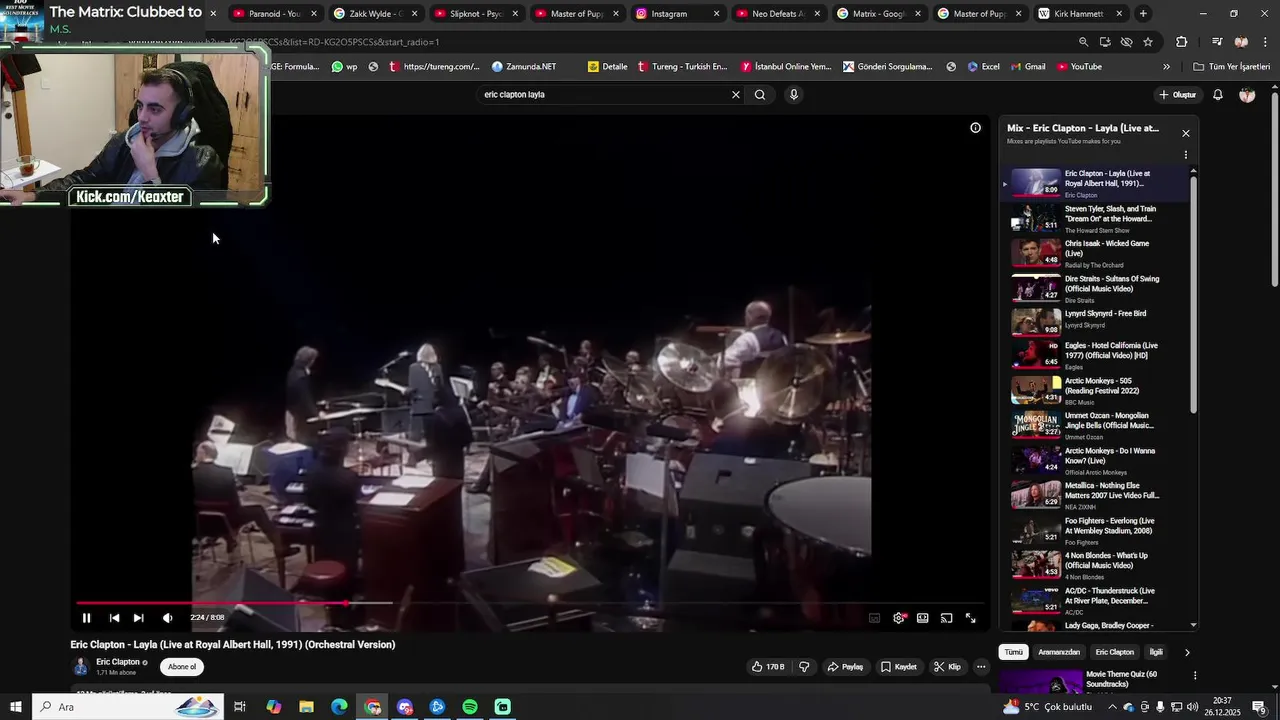
Task: Skip to next video in player
Action: (138, 618)
